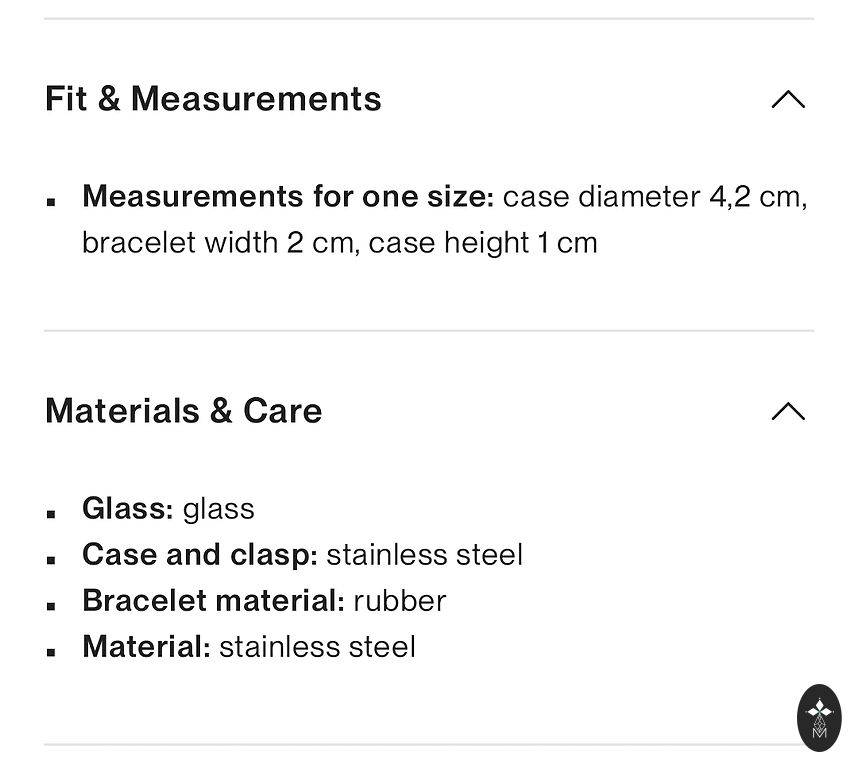858x768 pixels.
Task: Collapse the Materials & Care section chevron
Action: [788, 411]
